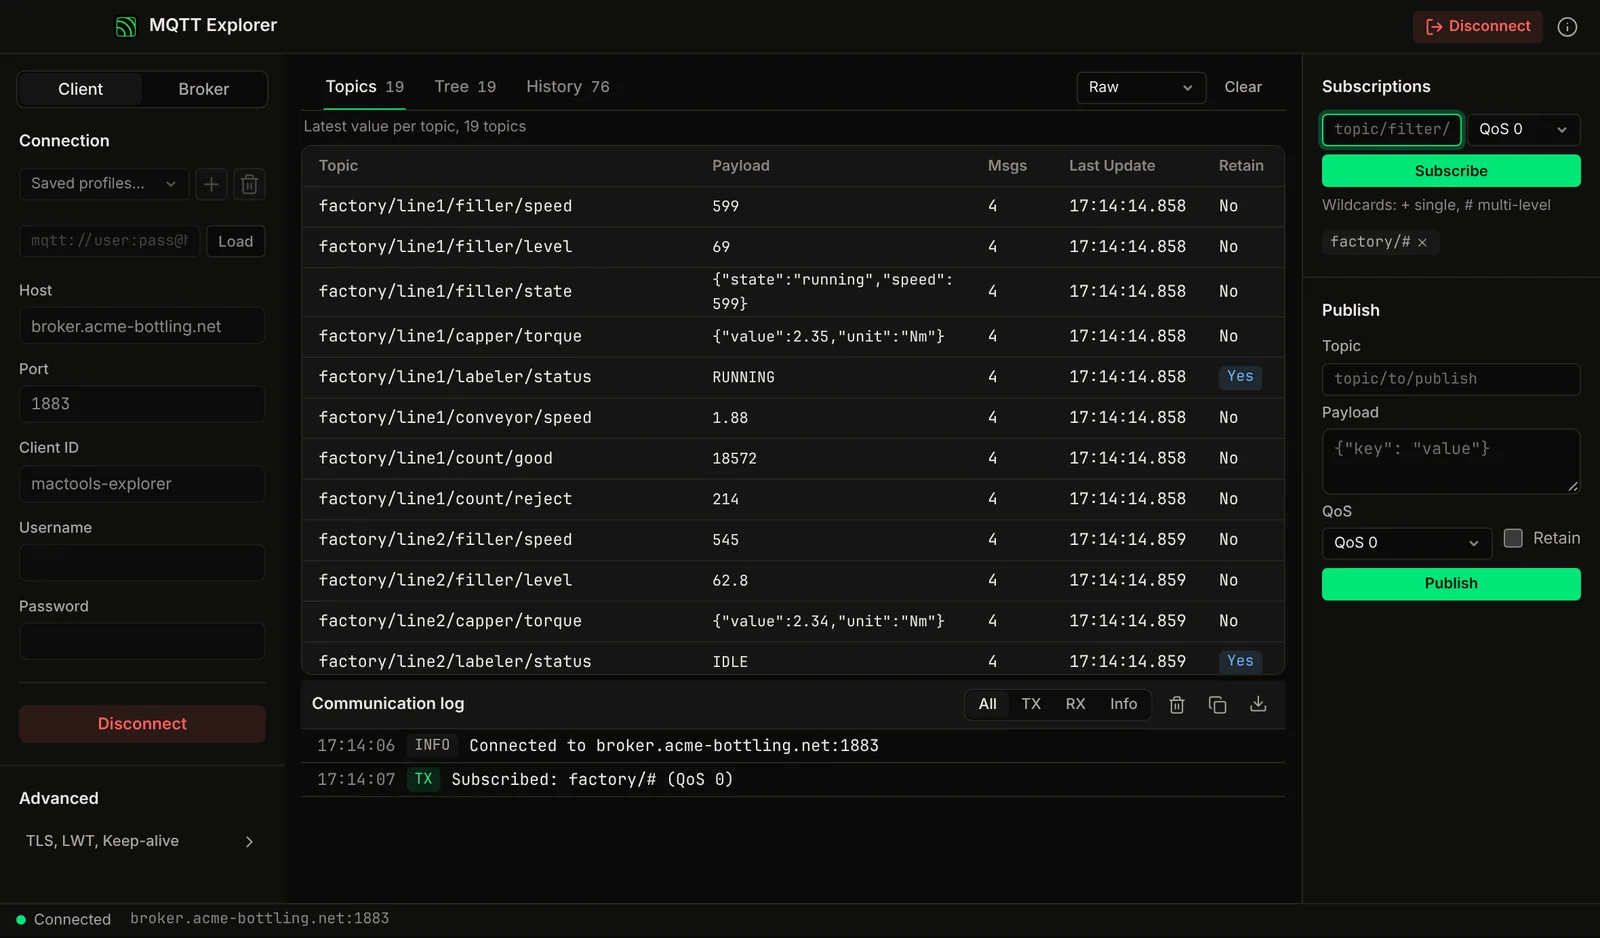Screen dimensions: 1600x938
Task: Click the Disconnect button in the header
Action: click(x=1477, y=27)
